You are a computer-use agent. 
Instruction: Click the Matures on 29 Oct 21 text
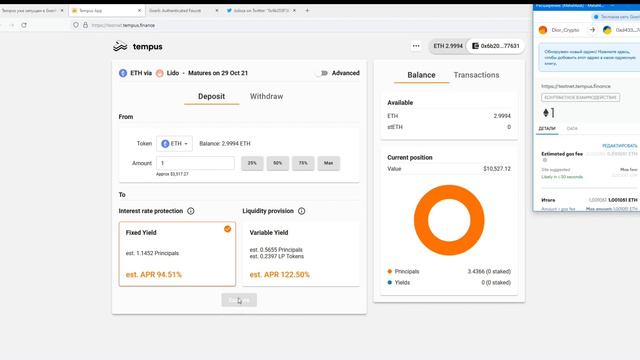tap(218, 73)
